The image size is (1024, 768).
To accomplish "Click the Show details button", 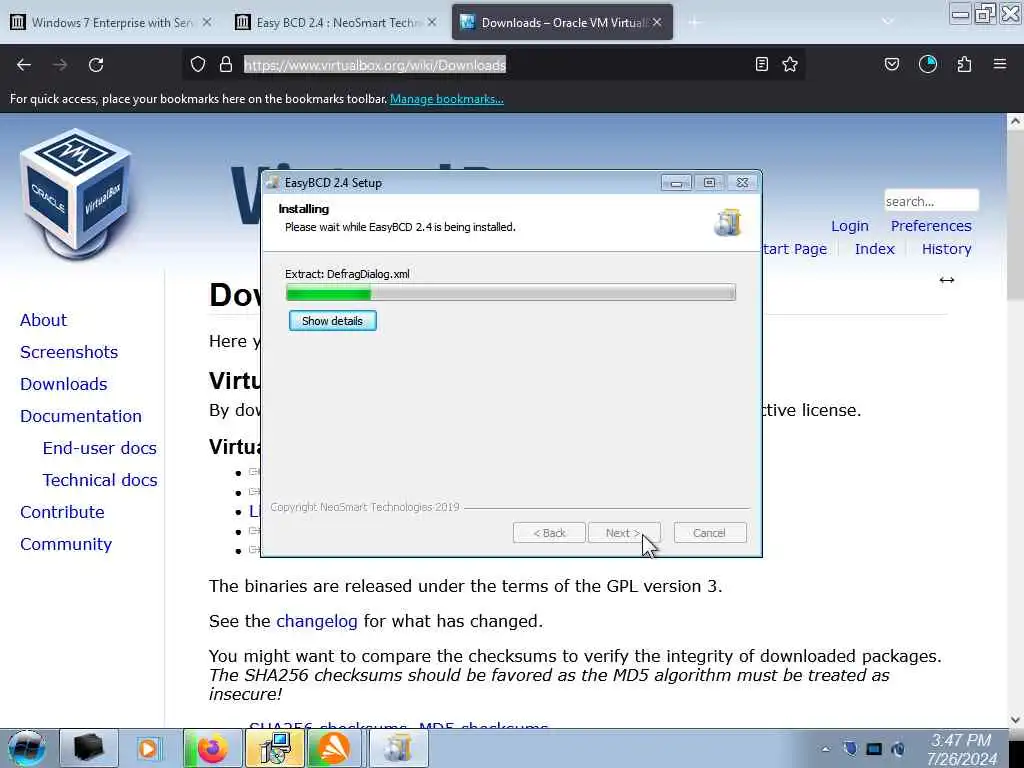I will click(x=332, y=321).
